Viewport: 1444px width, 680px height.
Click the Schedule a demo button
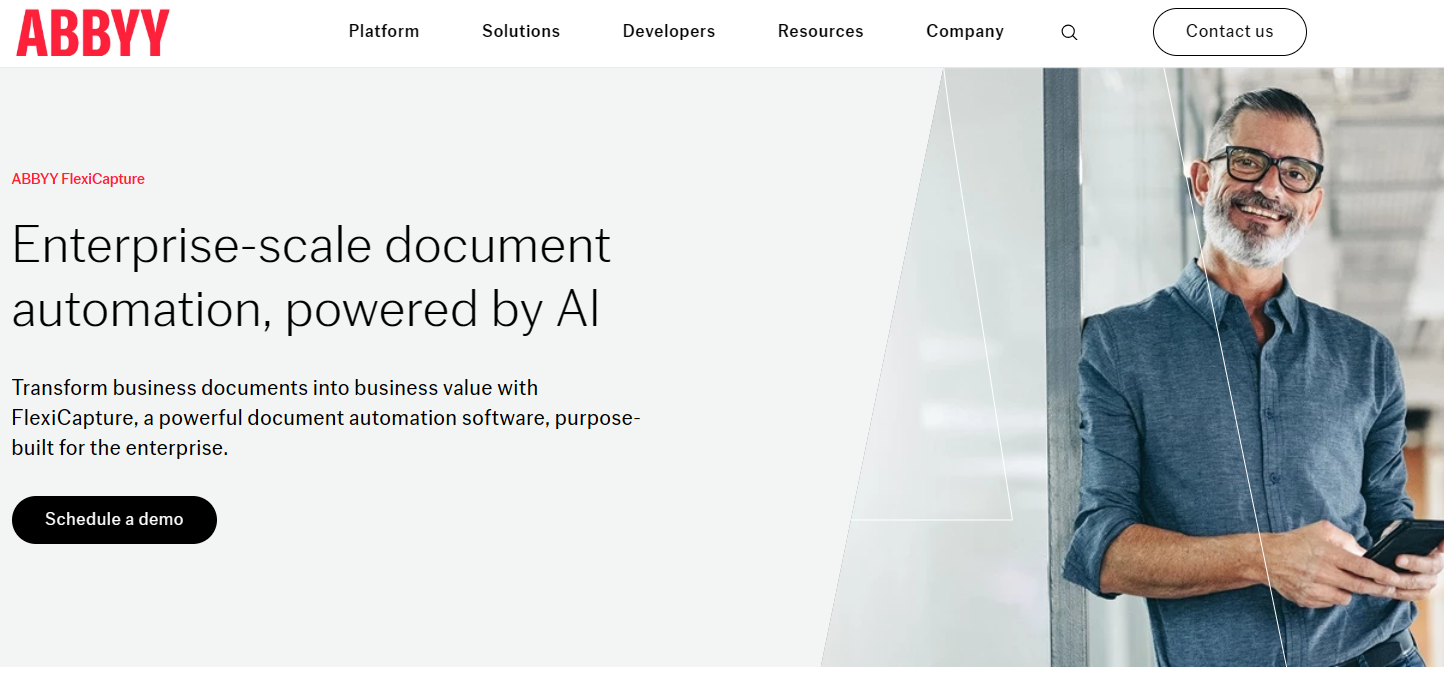114,520
